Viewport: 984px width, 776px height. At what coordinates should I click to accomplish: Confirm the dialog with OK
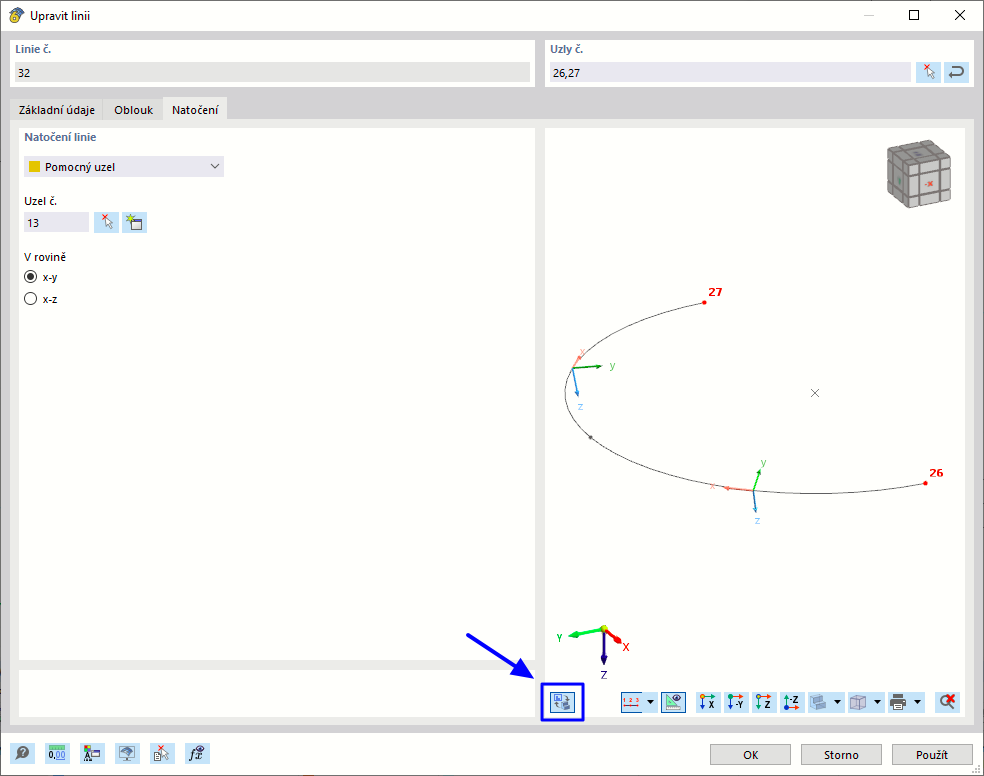[751, 755]
